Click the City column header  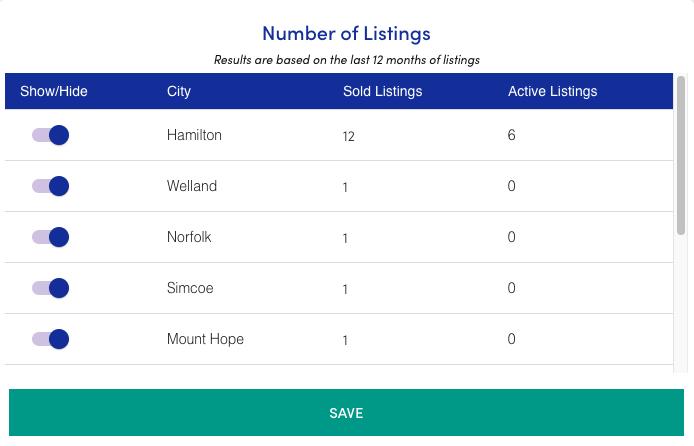click(x=179, y=91)
